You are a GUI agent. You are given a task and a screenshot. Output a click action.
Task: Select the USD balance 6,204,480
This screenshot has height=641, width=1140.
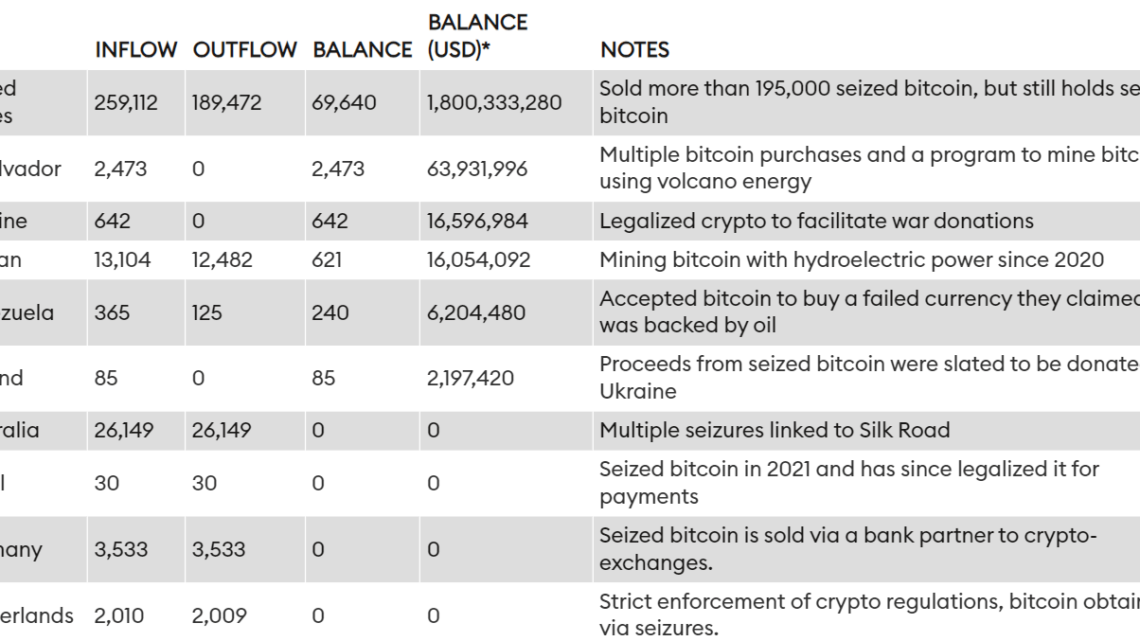click(x=476, y=312)
